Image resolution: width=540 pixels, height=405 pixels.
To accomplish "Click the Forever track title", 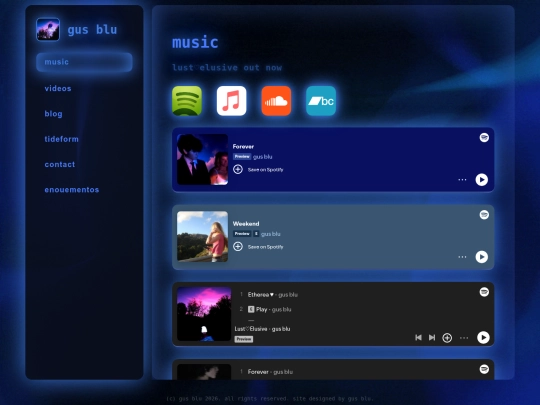I will pos(243,147).
